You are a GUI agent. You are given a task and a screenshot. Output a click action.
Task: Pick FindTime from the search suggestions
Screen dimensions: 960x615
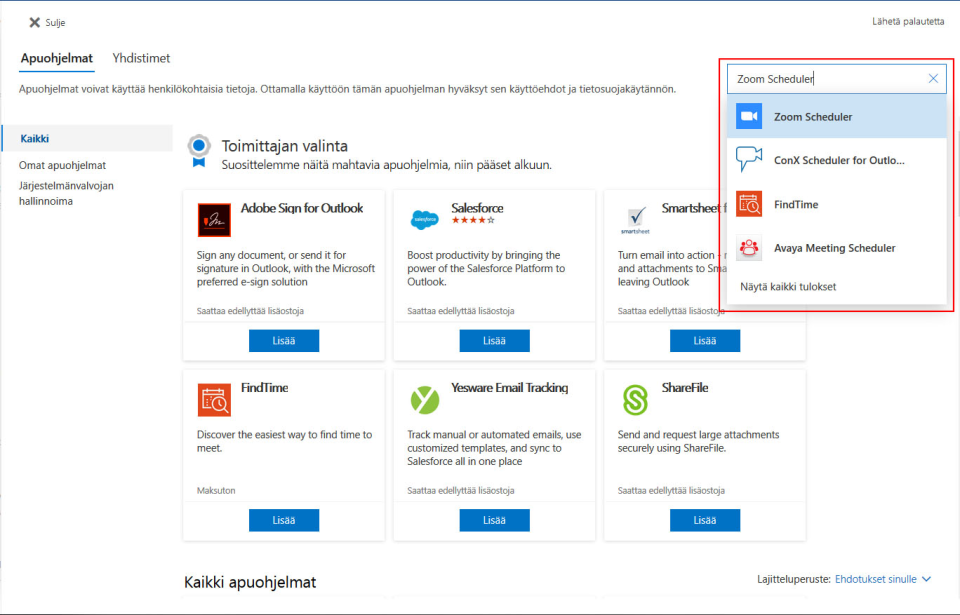point(837,204)
